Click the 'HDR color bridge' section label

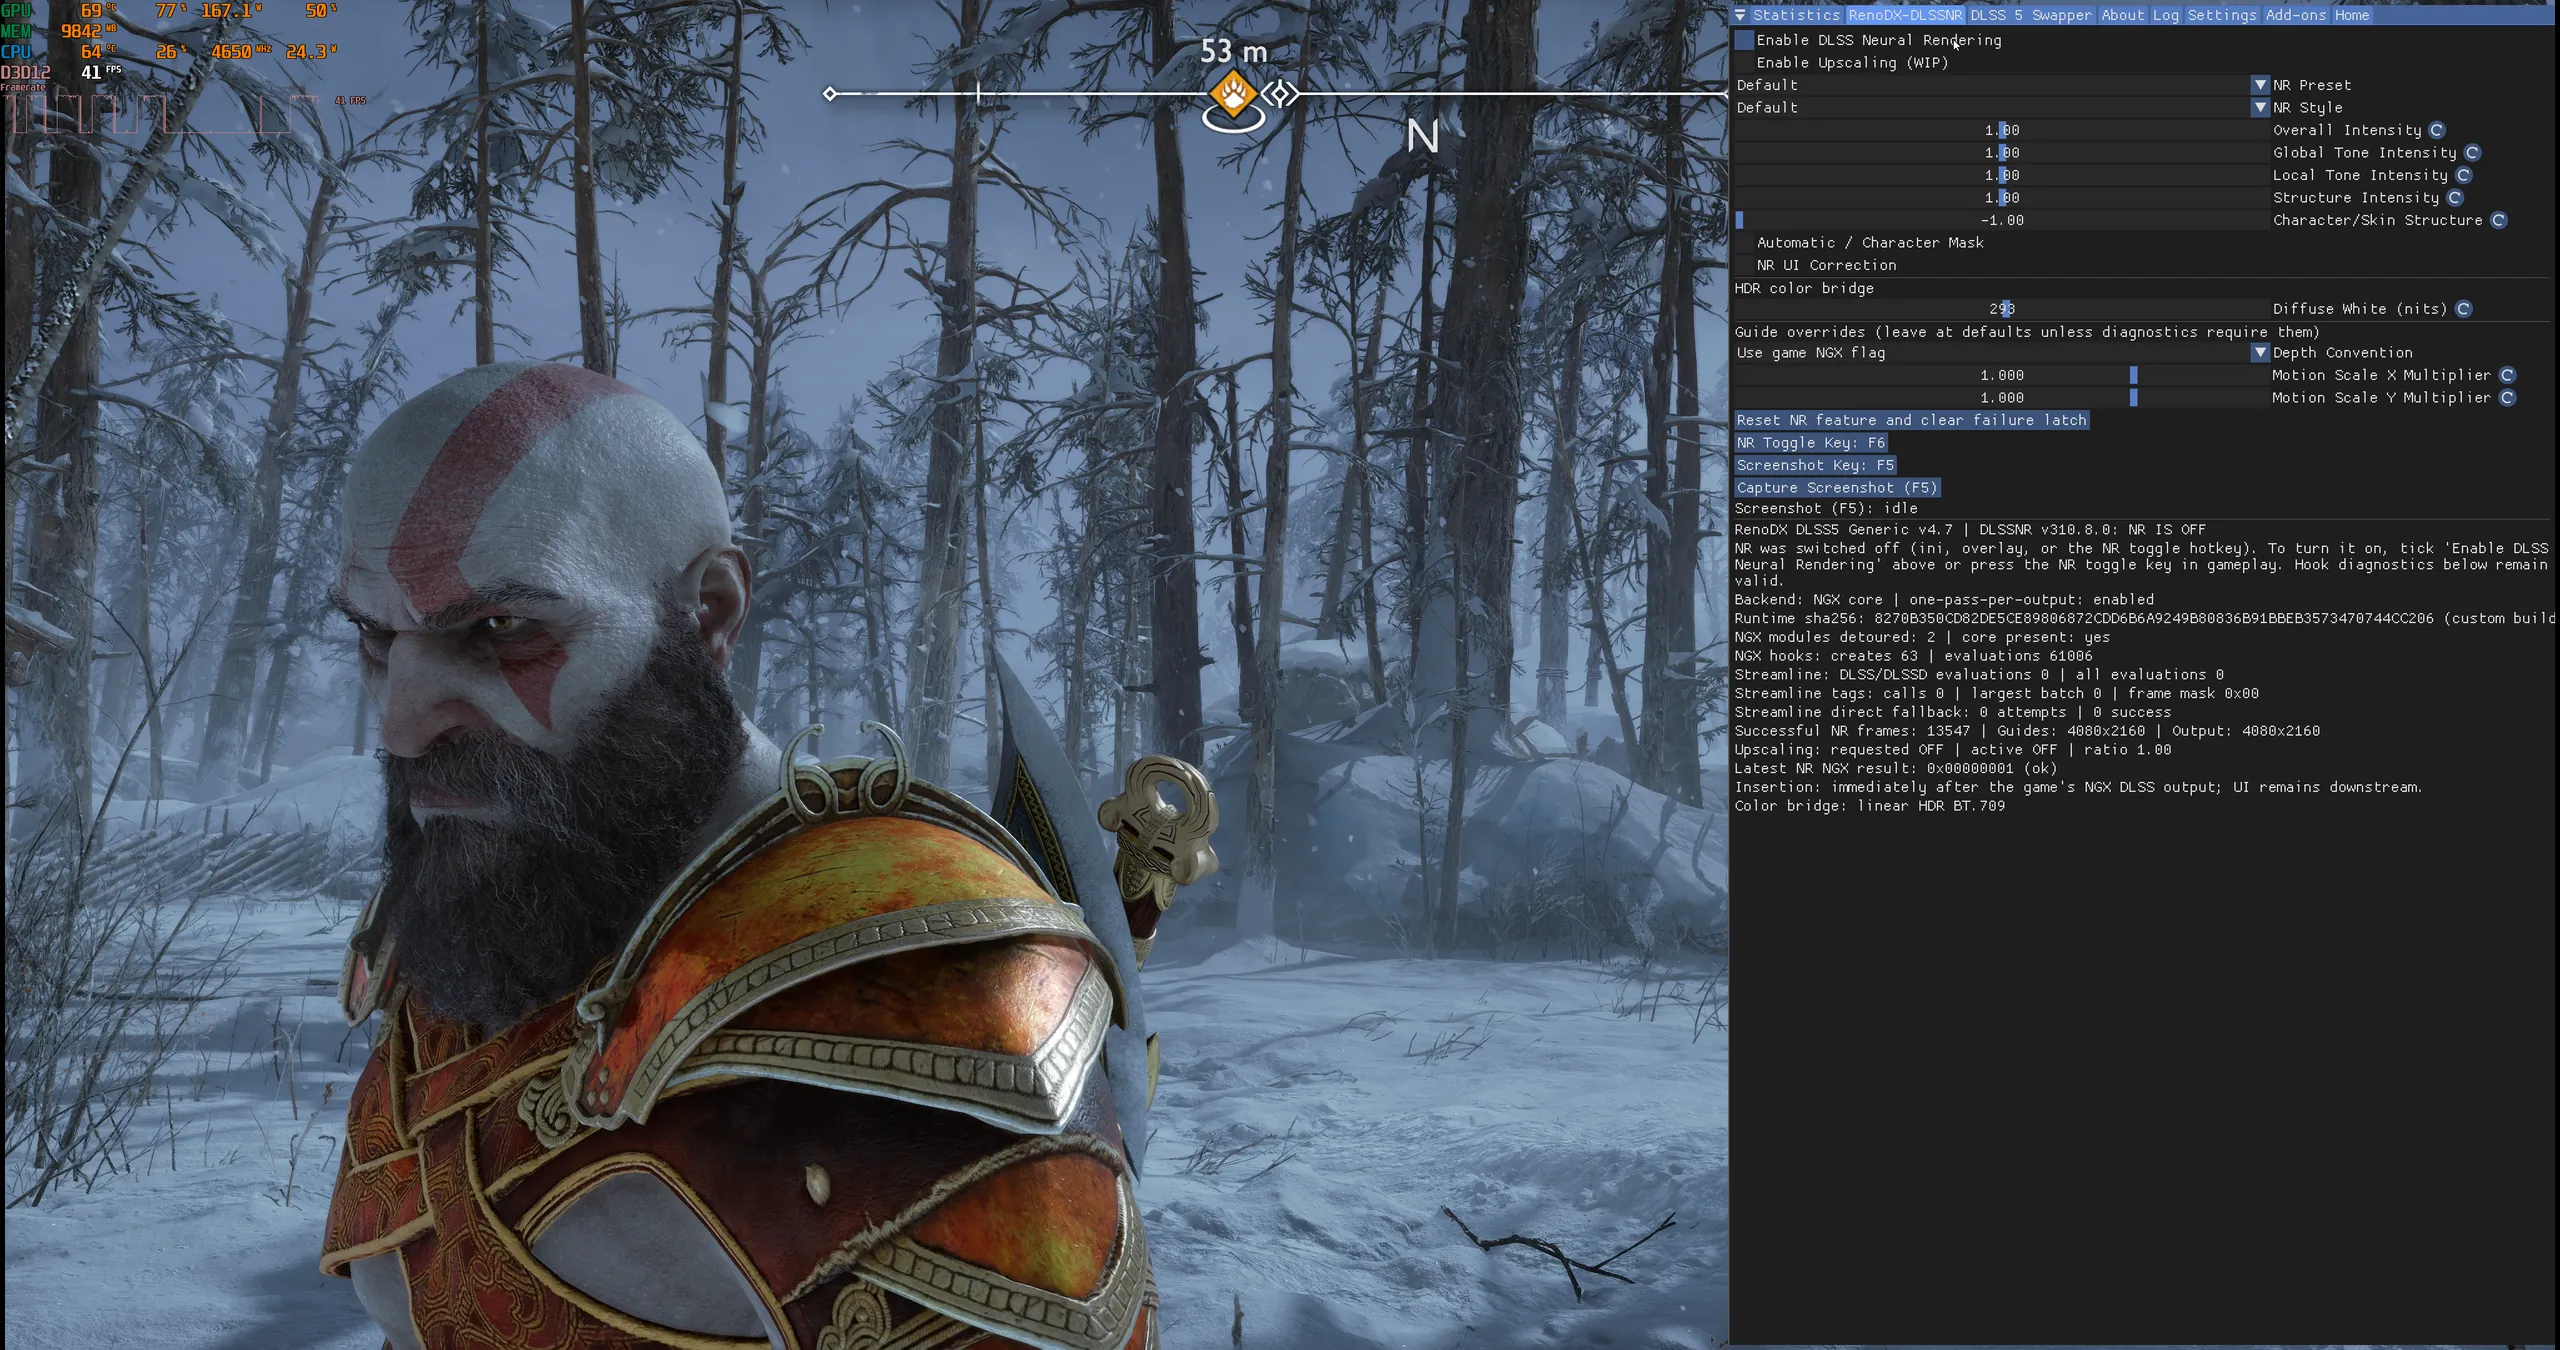[x=1804, y=288]
